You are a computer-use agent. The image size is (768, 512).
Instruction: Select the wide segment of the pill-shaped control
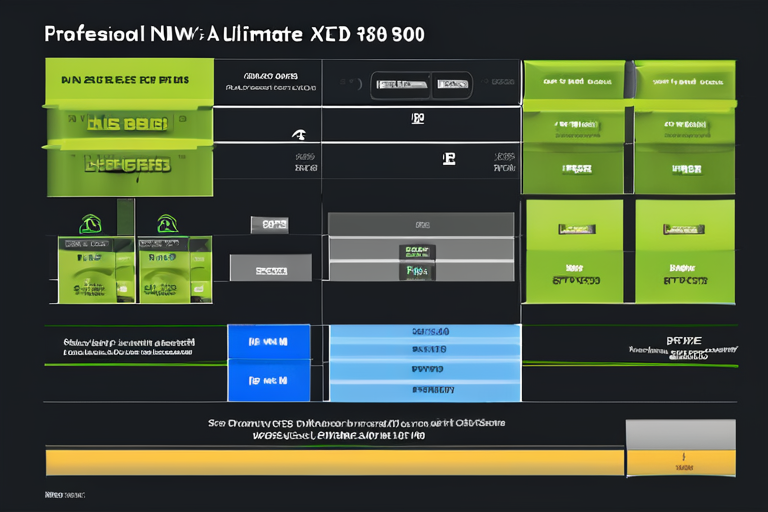click(x=401, y=85)
